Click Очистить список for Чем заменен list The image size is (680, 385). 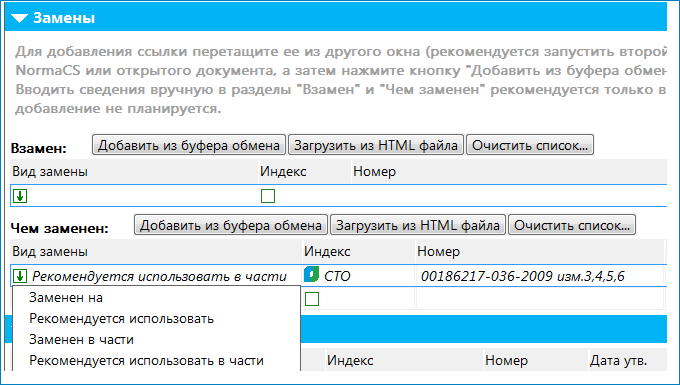tap(572, 225)
